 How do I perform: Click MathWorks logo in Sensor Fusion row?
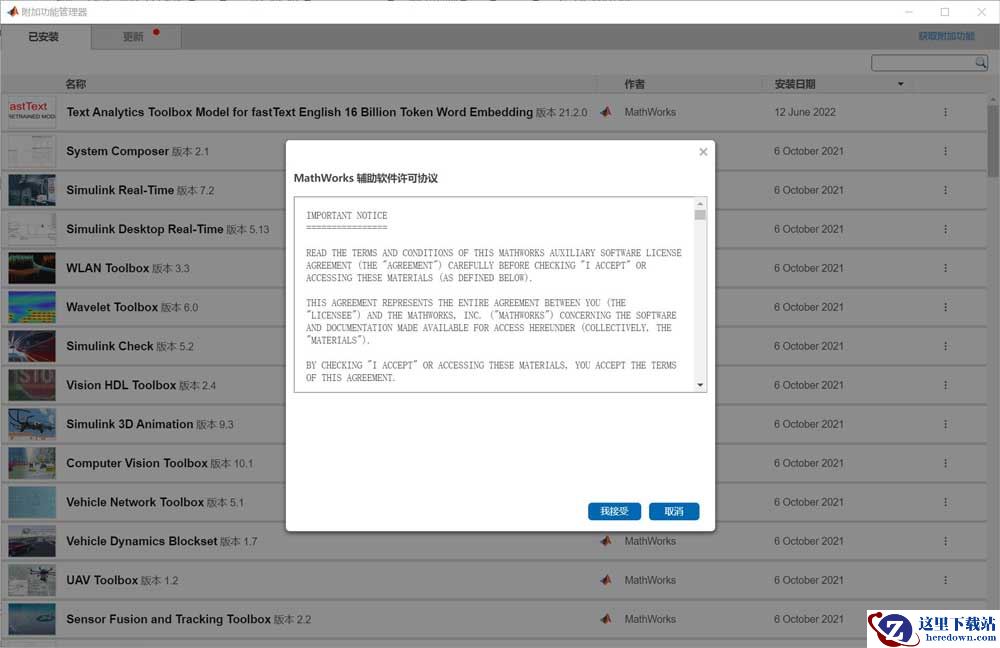[x=606, y=619]
